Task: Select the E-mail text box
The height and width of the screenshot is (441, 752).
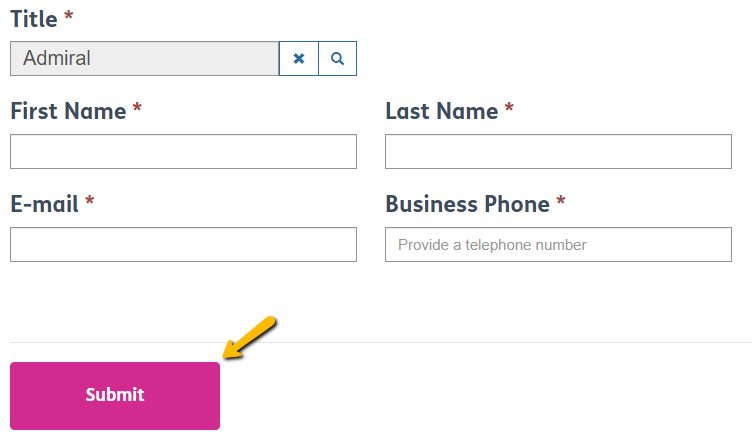Action: (183, 245)
